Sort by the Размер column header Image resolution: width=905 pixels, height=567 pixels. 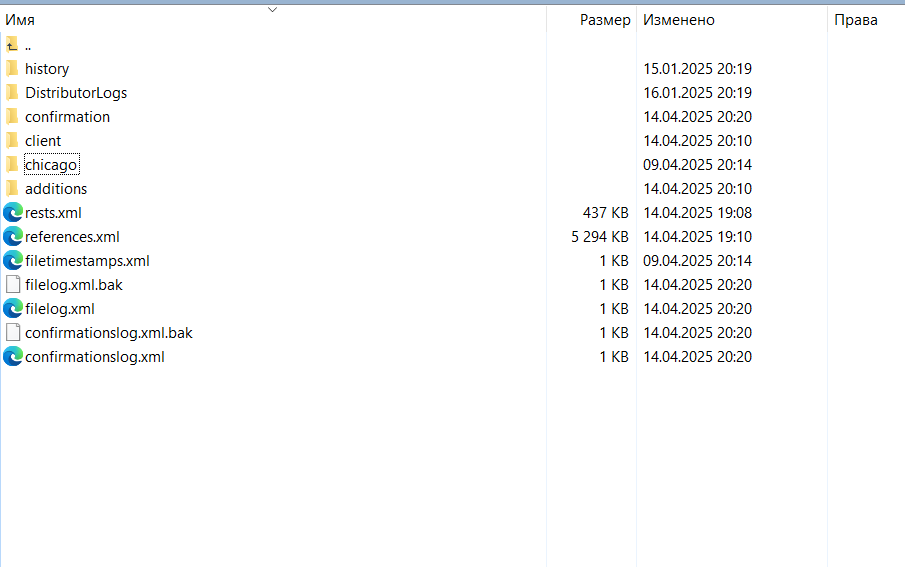[605, 20]
